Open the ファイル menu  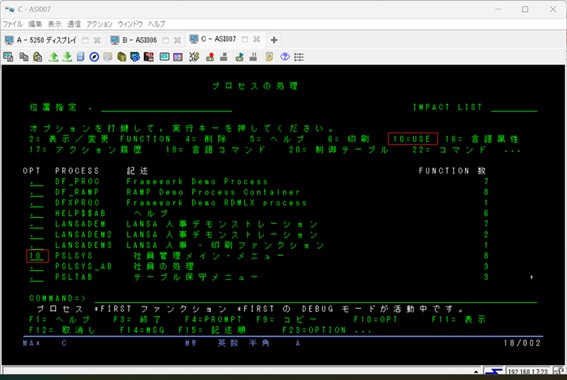coord(13,24)
